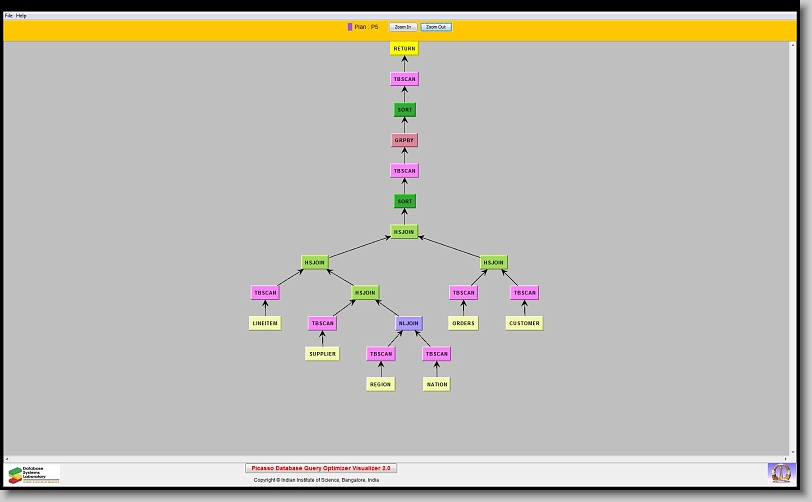Click the TBSCAN node directly below RETURN
The width and height of the screenshot is (812, 502).
click(x=404, y=79)
